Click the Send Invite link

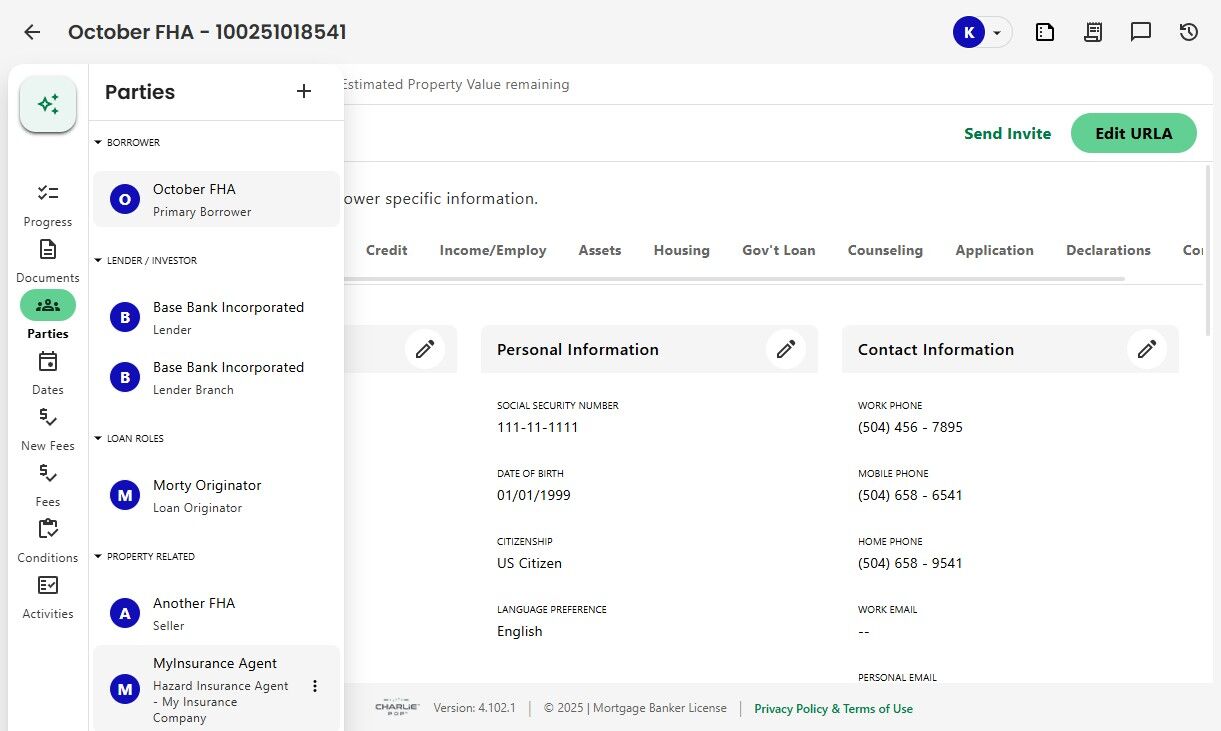pos(1007,134)
